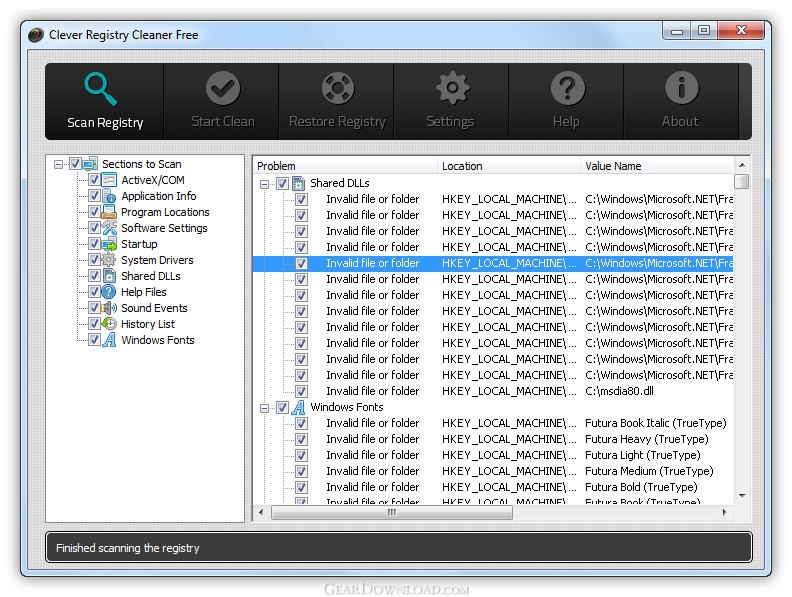The width and height of the screenshot is (792, 597).
Task: Select the Scan Registry label
Action: tap(105, 122)
